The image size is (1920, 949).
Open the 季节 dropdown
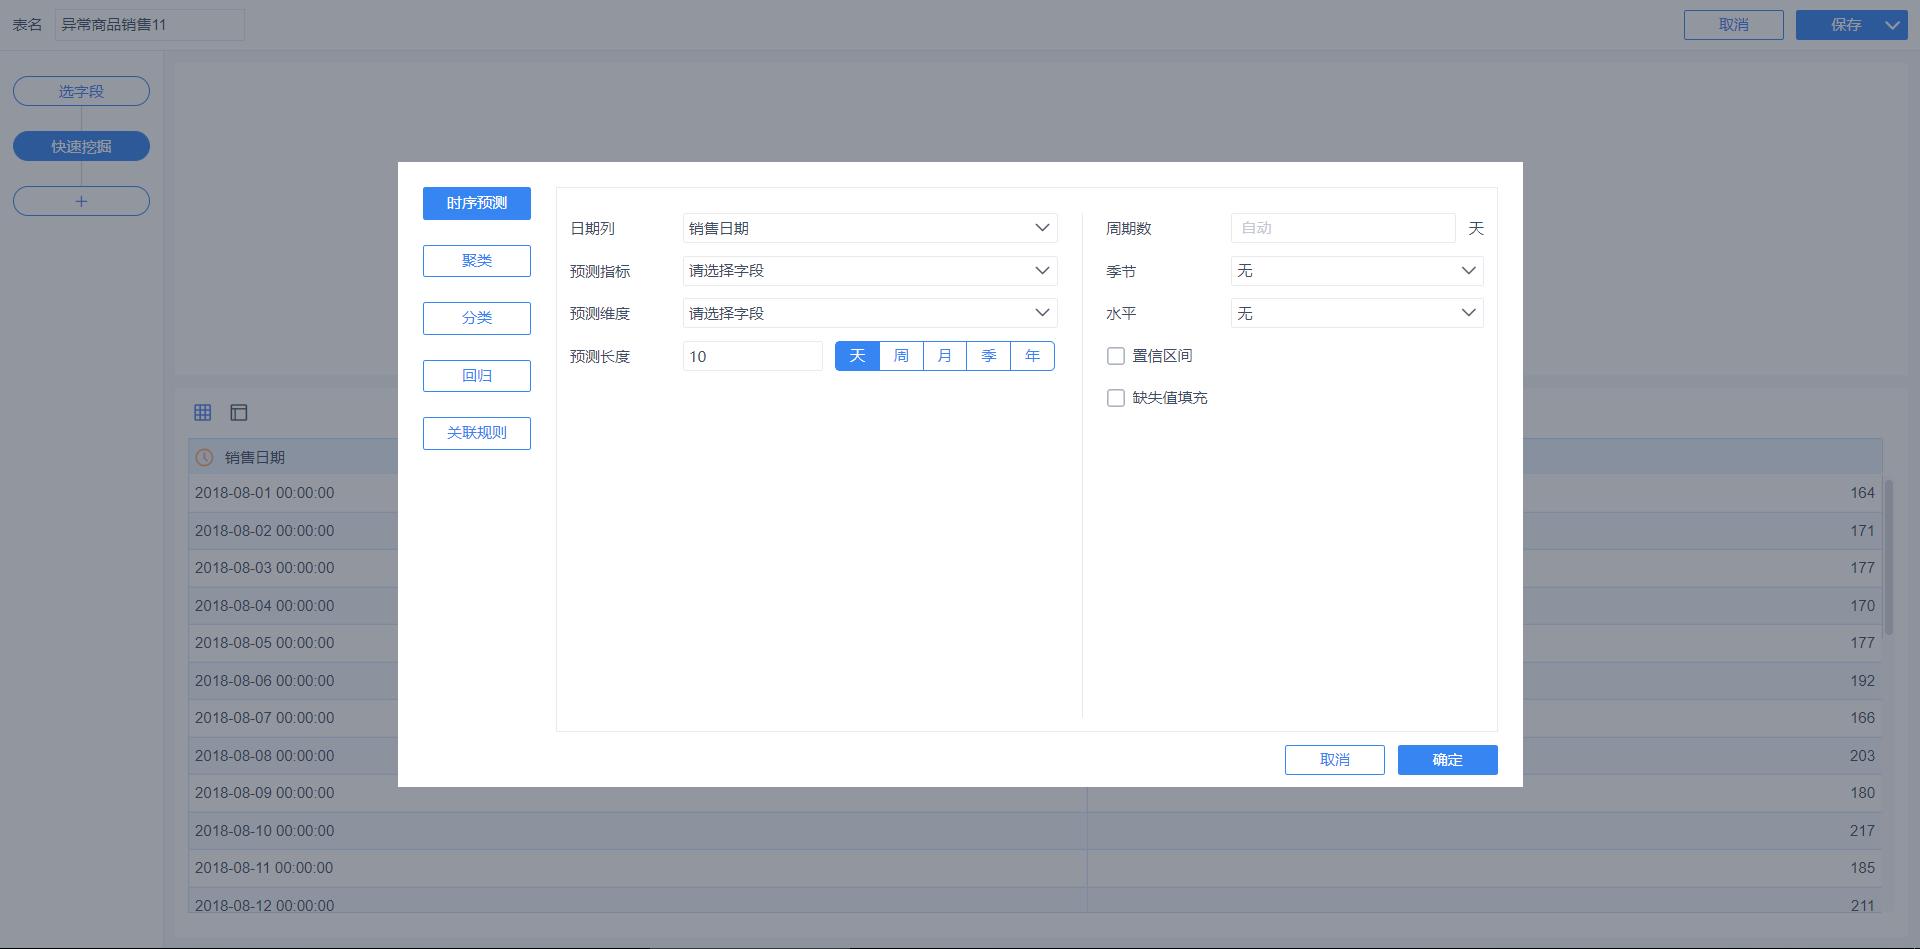click(x=1356, y=270)
